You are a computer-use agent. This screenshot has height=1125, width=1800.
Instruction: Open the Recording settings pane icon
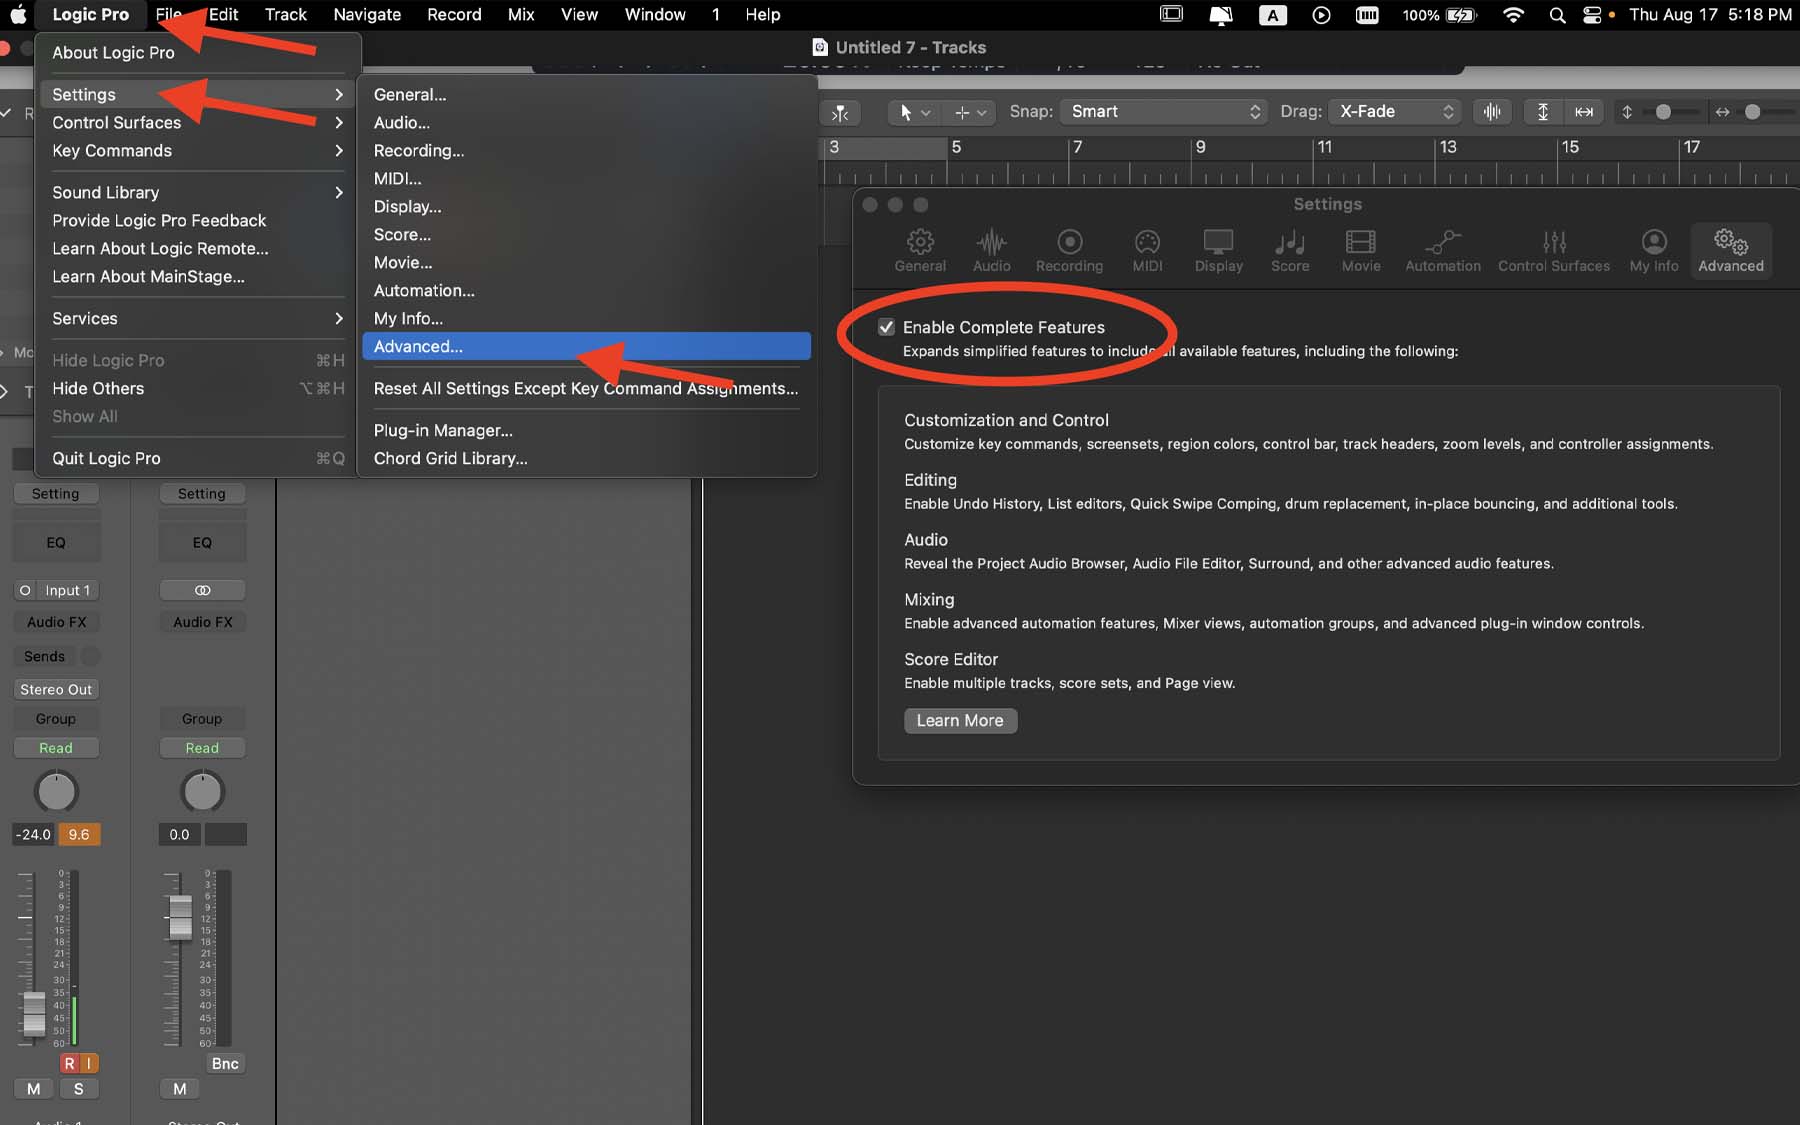coord(1069,250)
